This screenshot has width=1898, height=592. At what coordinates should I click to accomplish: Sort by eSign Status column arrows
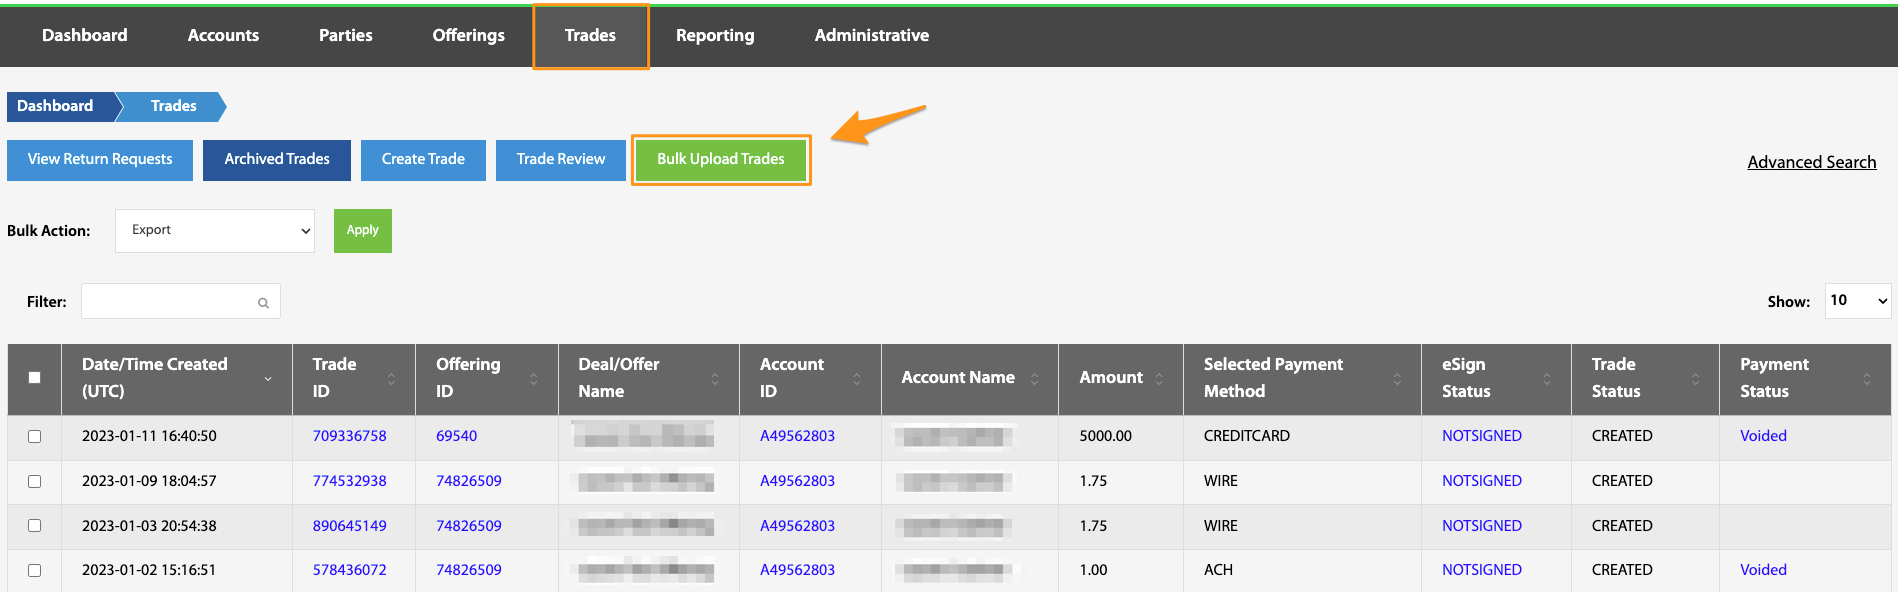1547,379
